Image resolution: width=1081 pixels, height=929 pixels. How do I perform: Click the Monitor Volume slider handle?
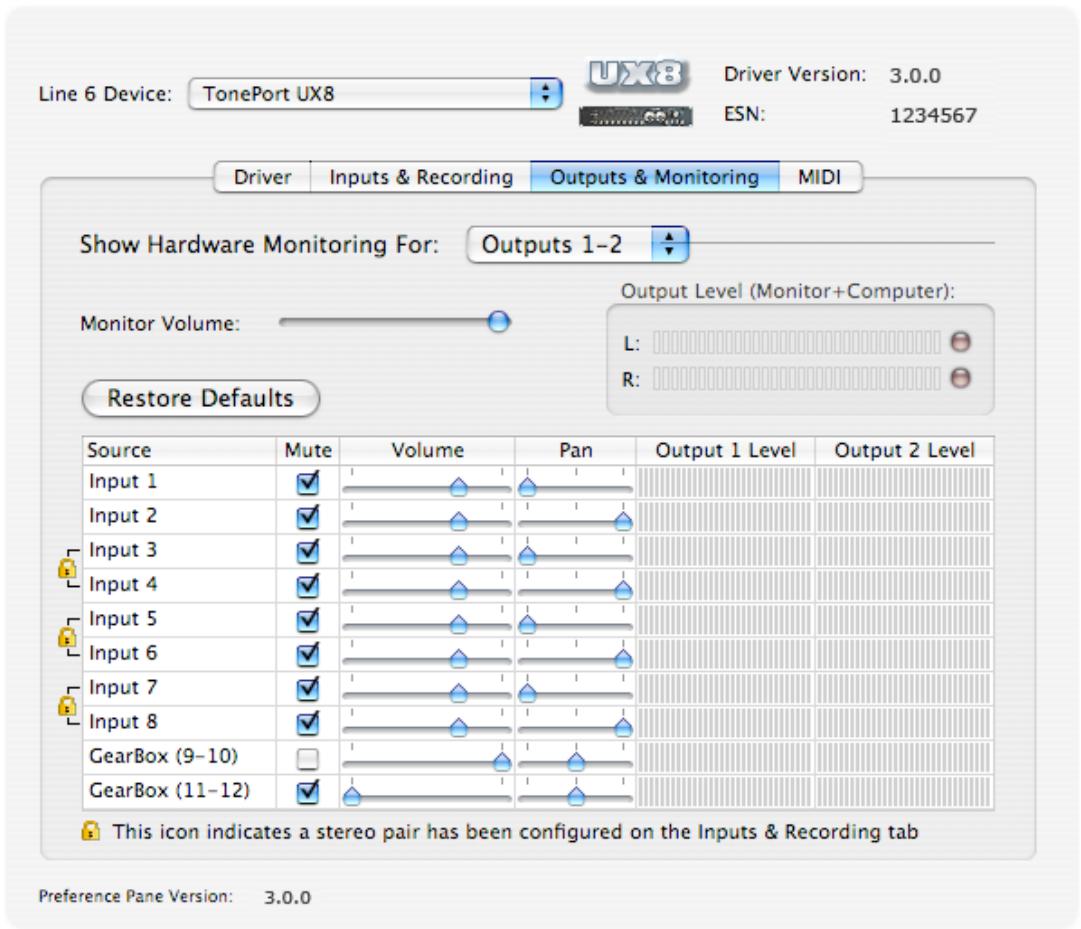[498, 321]
